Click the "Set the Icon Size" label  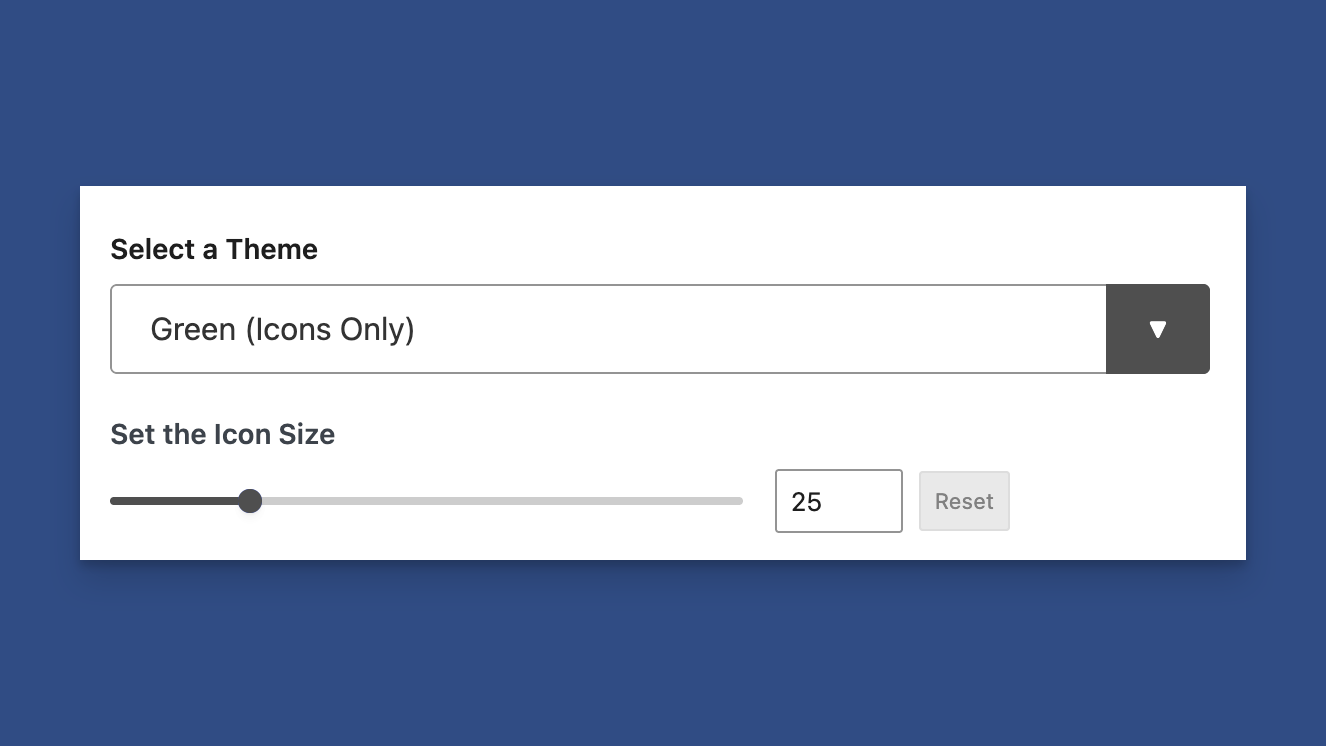pos(222,434)
